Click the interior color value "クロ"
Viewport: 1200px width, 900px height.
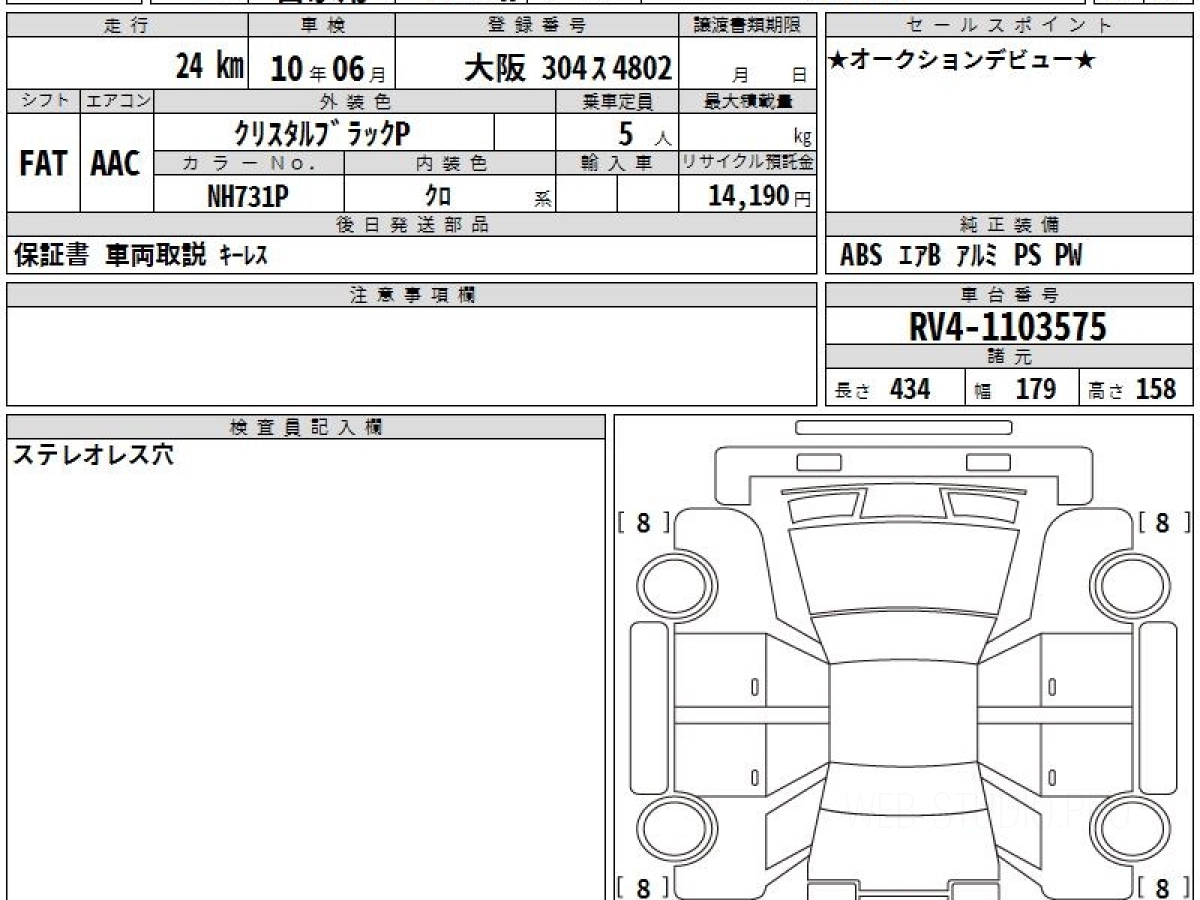point(438,196)
